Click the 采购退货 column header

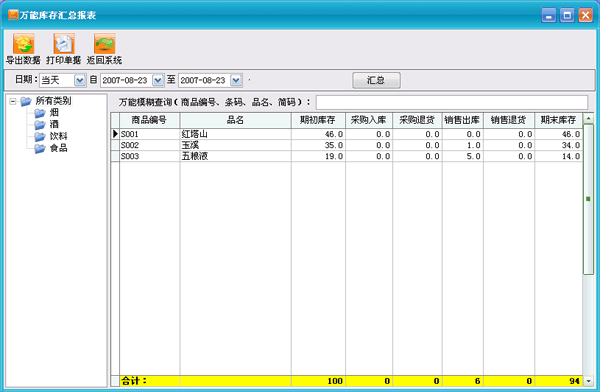click(417, 120)
